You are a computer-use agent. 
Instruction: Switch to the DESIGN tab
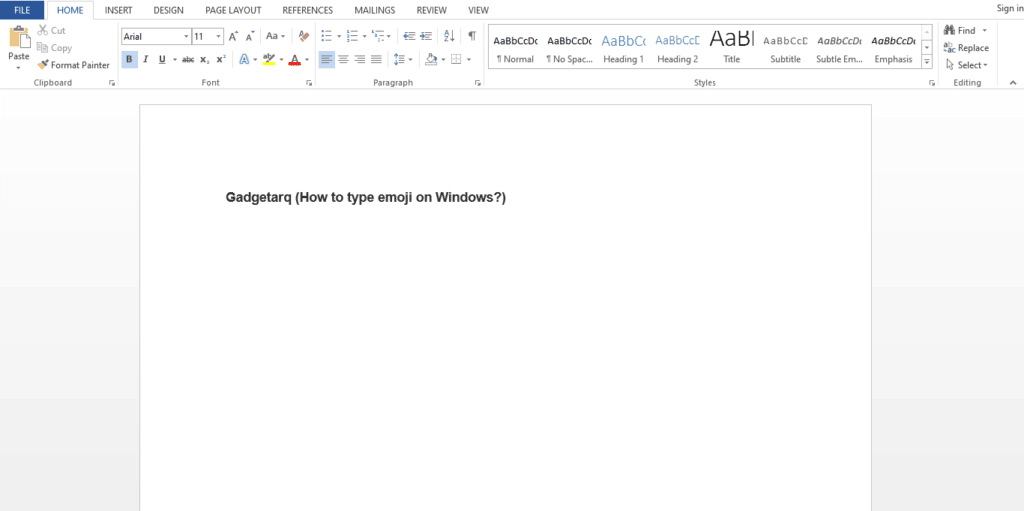pyautogui.click(x=168, y=10)
